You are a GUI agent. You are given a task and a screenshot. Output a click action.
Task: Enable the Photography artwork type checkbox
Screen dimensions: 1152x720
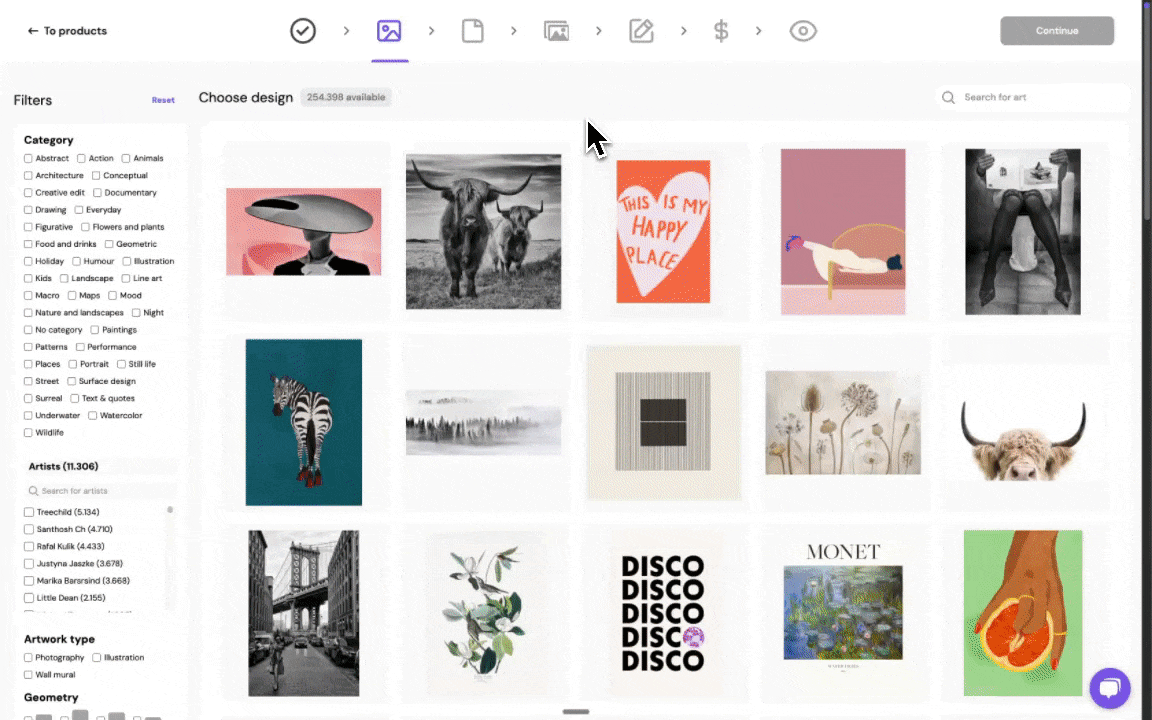coord(28,657)
